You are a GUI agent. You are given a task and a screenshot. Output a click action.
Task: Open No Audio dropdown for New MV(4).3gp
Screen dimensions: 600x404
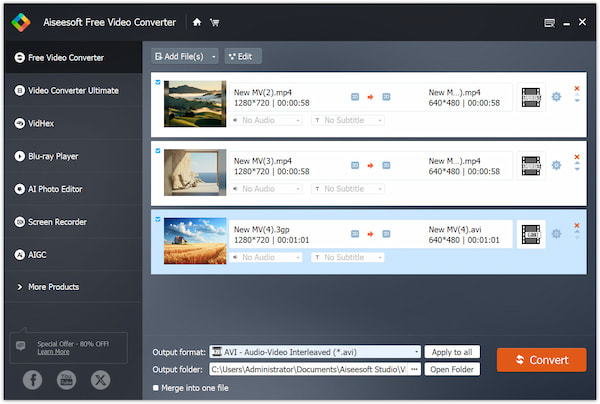pos(266,257)
